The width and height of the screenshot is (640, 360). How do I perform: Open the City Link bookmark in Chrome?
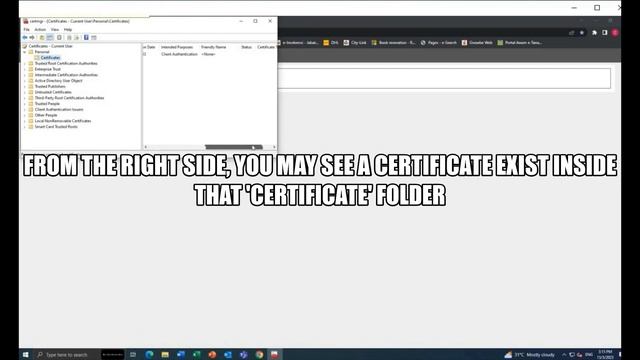pos(355,42)
